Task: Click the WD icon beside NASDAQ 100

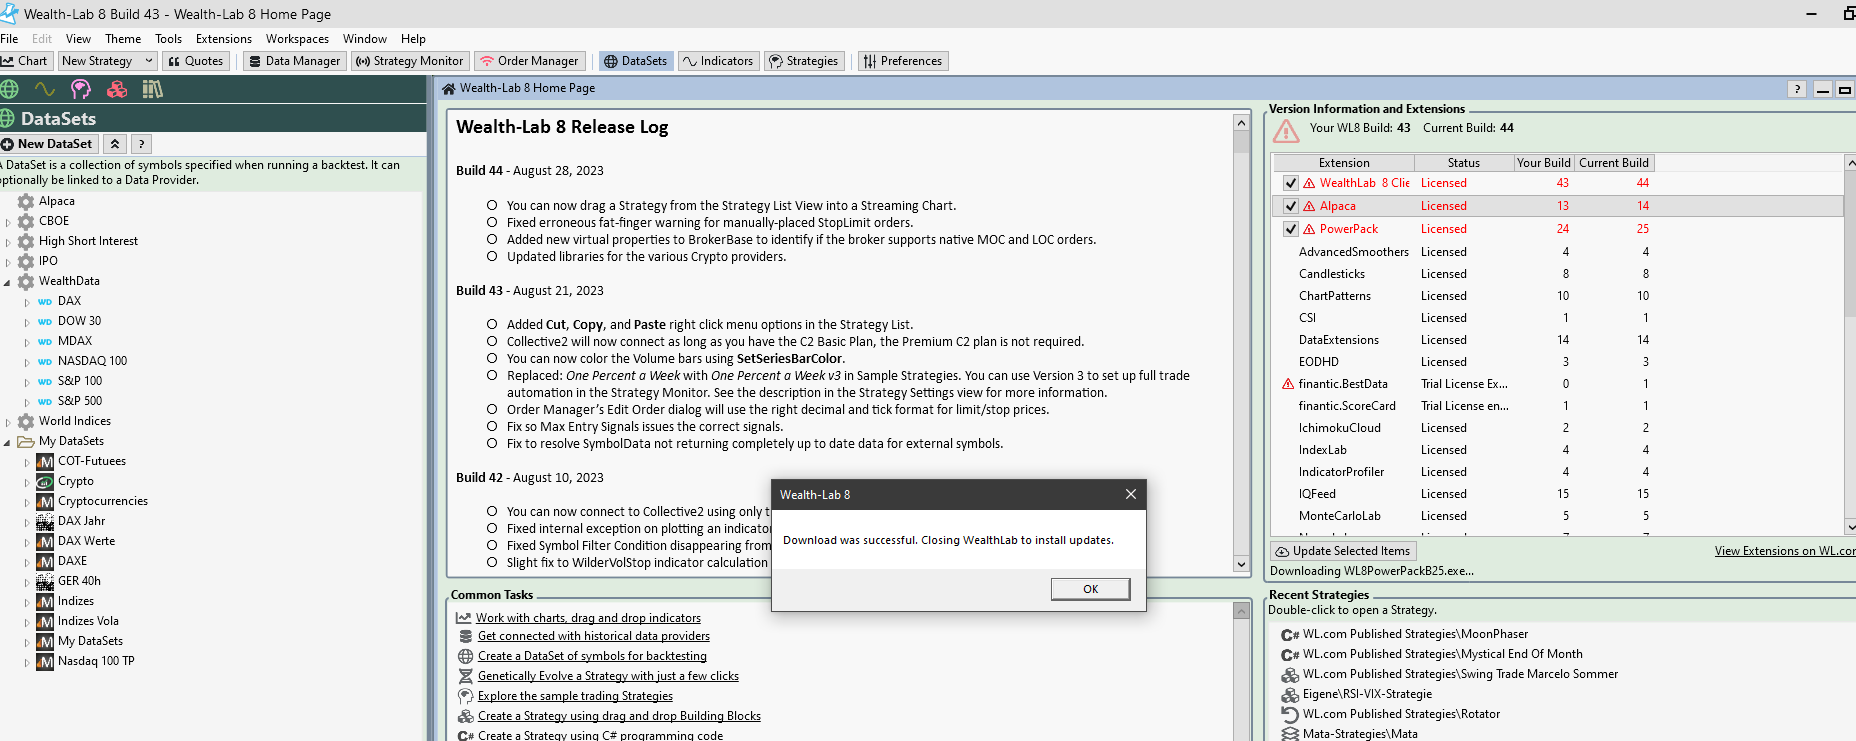Action: tap(45, 361)
